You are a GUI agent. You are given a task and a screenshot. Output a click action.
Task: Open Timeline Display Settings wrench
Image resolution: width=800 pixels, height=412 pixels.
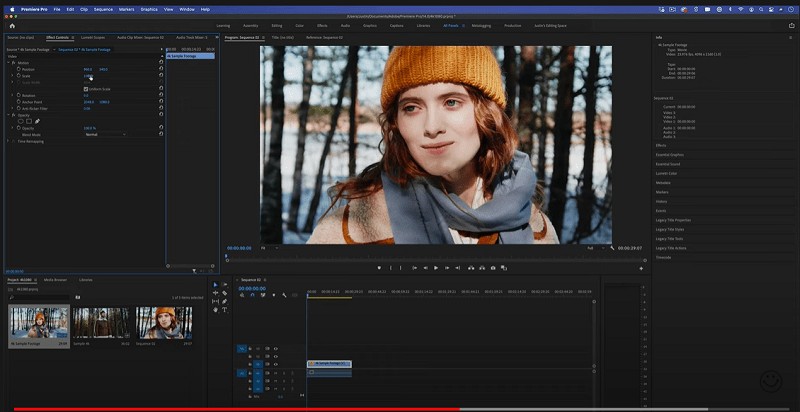[x=284, y=295]
